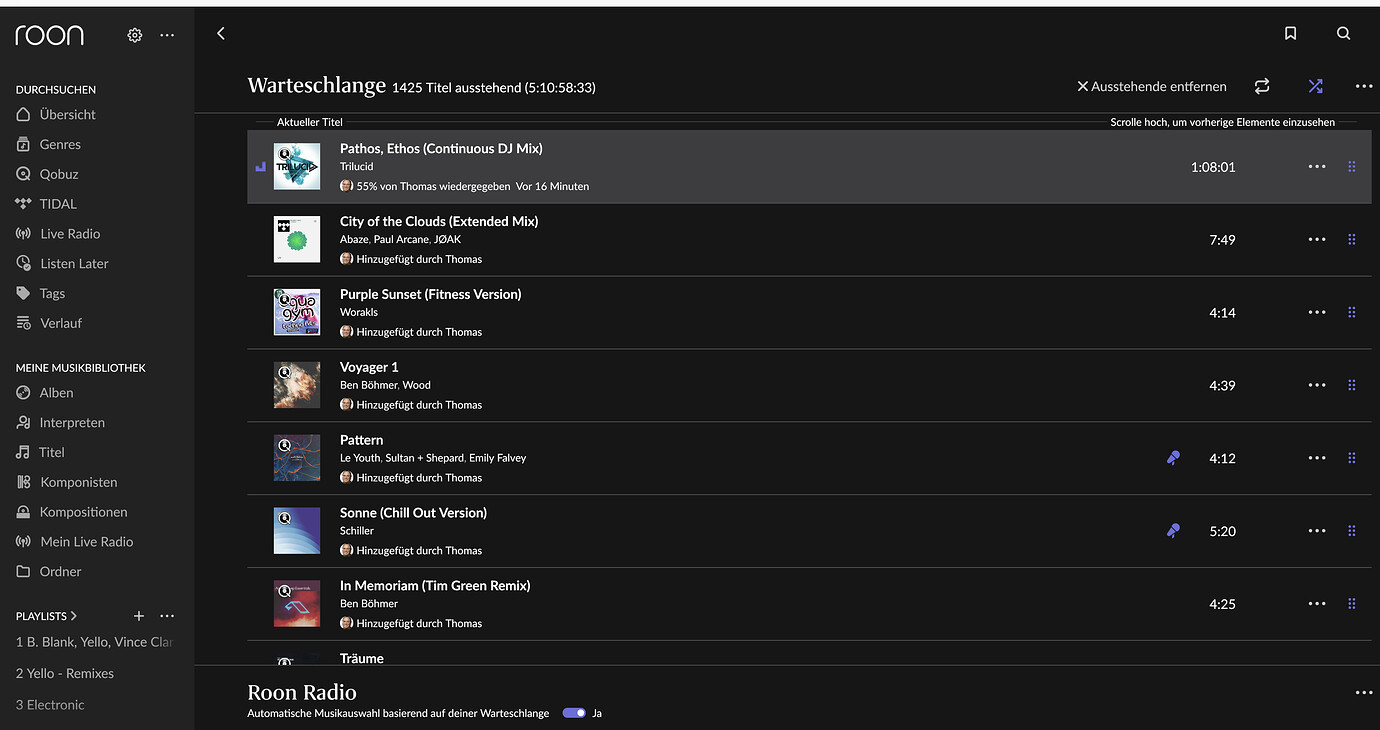Disable the Roon Radio switch
The height and width of the screenshot is (730, 1380).
[x=574, y=713]
